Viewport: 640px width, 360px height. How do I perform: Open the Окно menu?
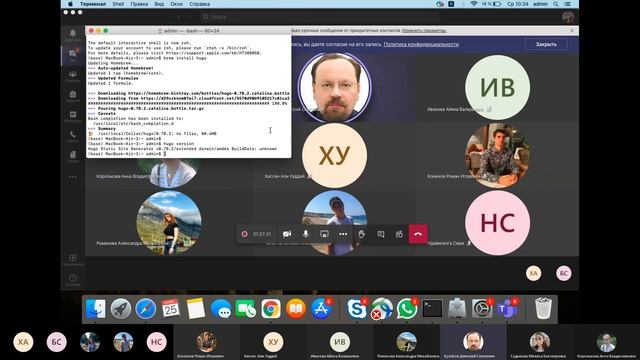176,4
